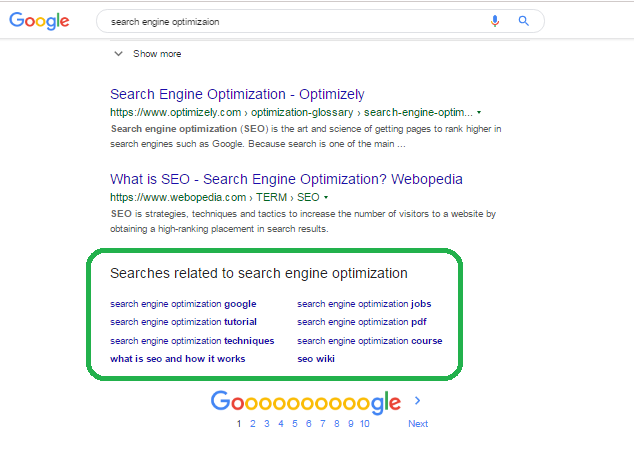Select related search optimization jobs
634x449 pixels.
pos(364,304)
